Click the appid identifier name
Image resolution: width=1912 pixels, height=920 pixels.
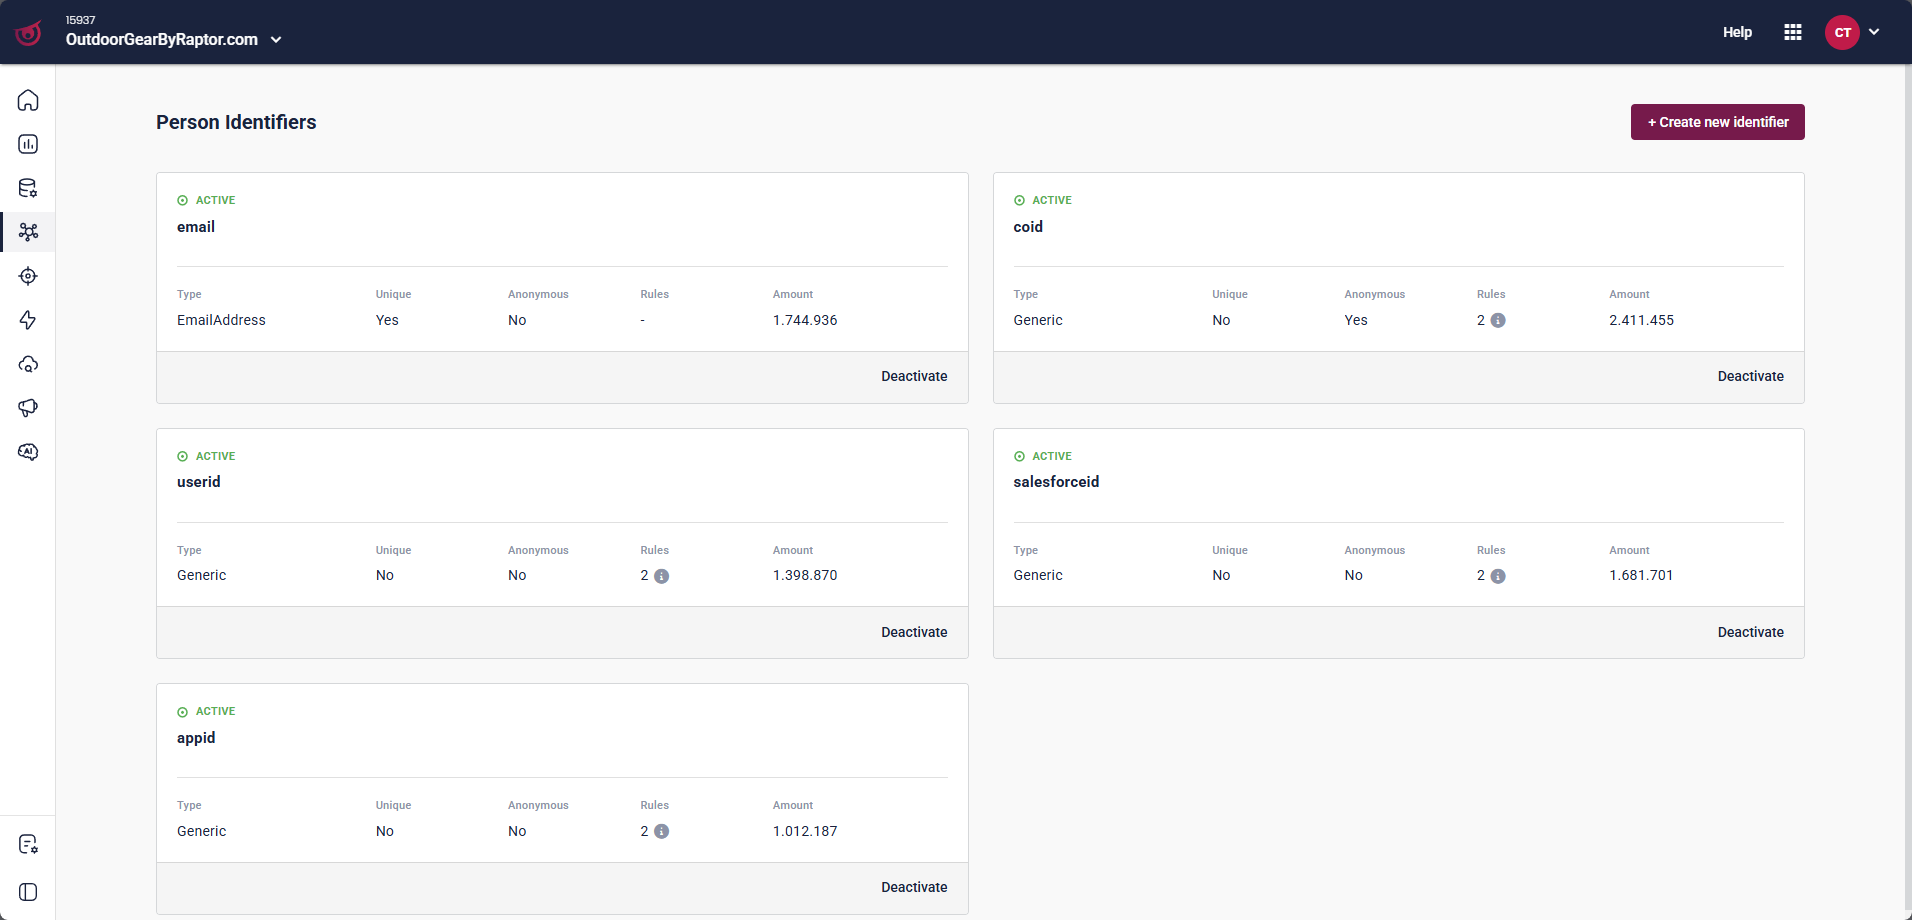click(x=196, y=738)
